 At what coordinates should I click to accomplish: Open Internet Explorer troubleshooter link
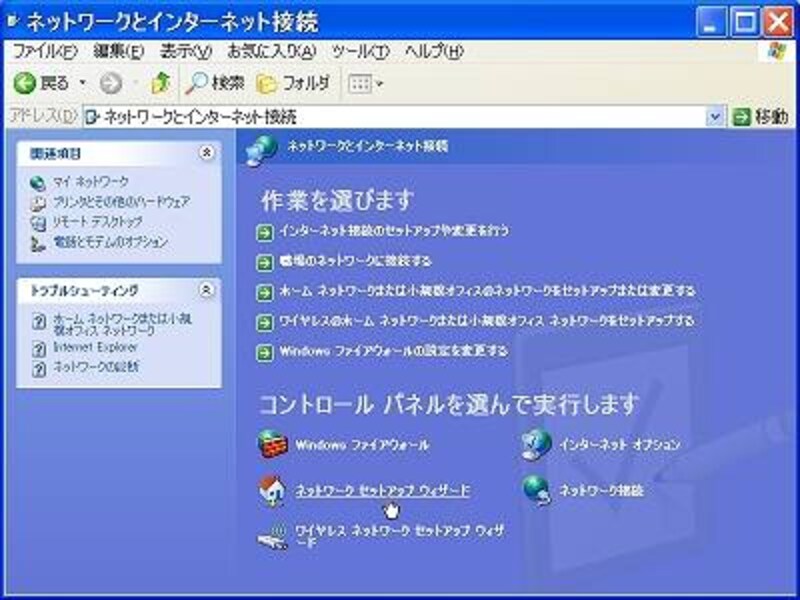pos(95,347)
